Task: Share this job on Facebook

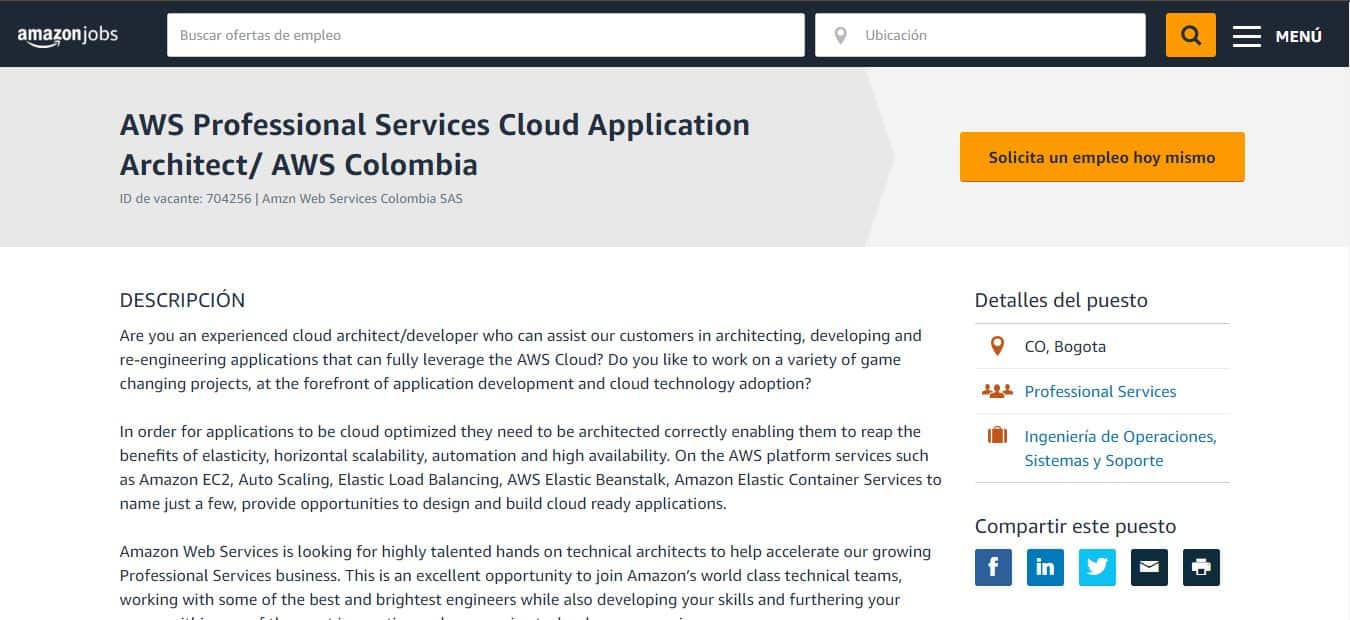Action: point(993,567)
